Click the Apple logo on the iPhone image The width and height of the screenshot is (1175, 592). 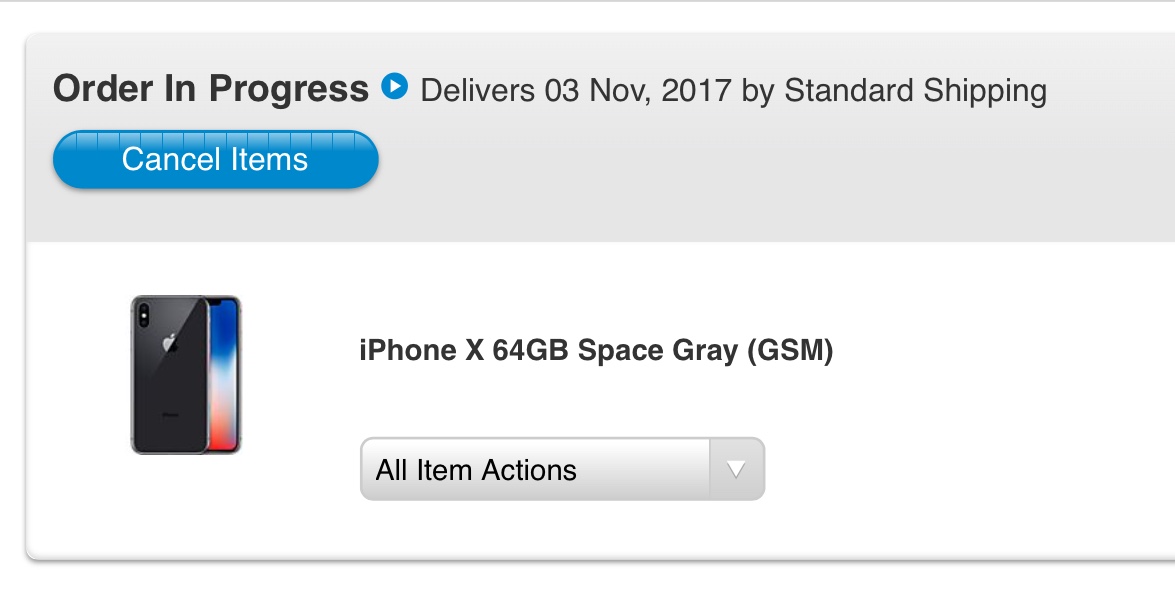pos(170,342)
